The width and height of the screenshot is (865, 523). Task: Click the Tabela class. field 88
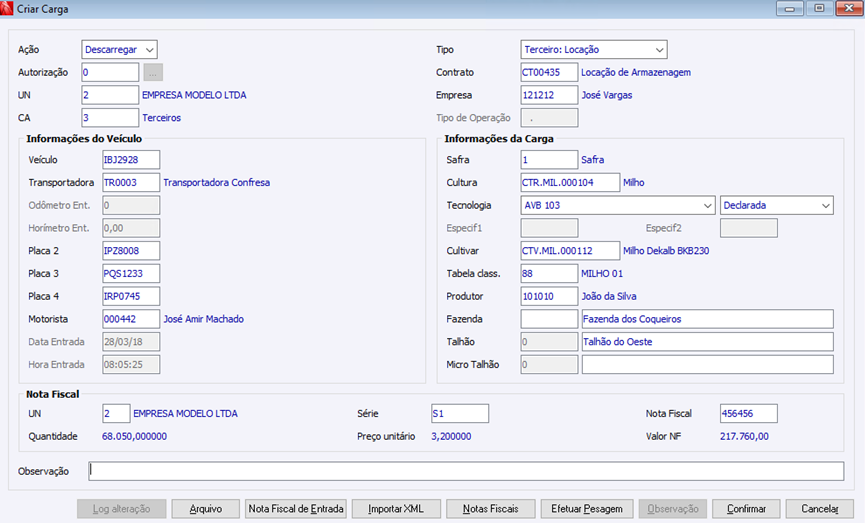[549, 273]
